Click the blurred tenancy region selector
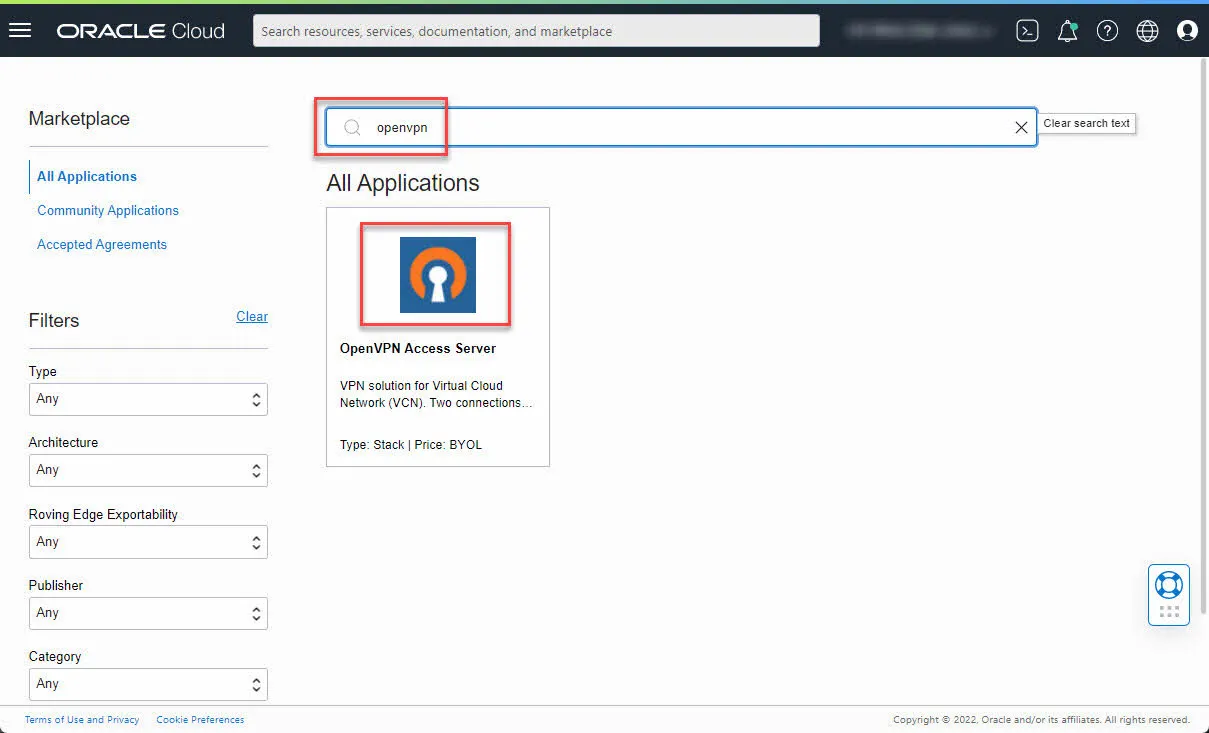The image size is (1209, 733). tap(920, 31)
